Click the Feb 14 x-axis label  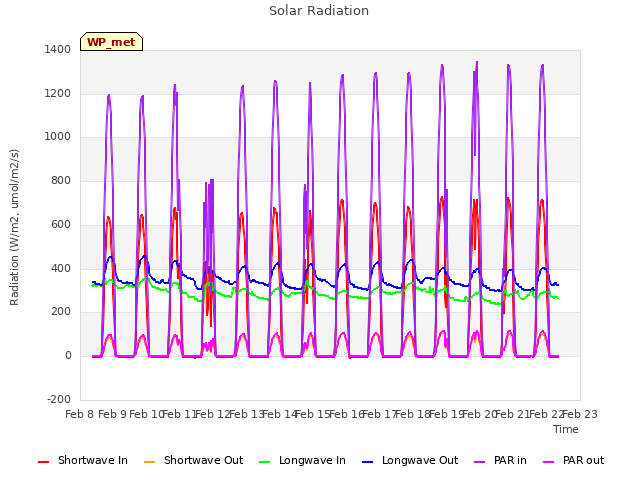point(280,414)
